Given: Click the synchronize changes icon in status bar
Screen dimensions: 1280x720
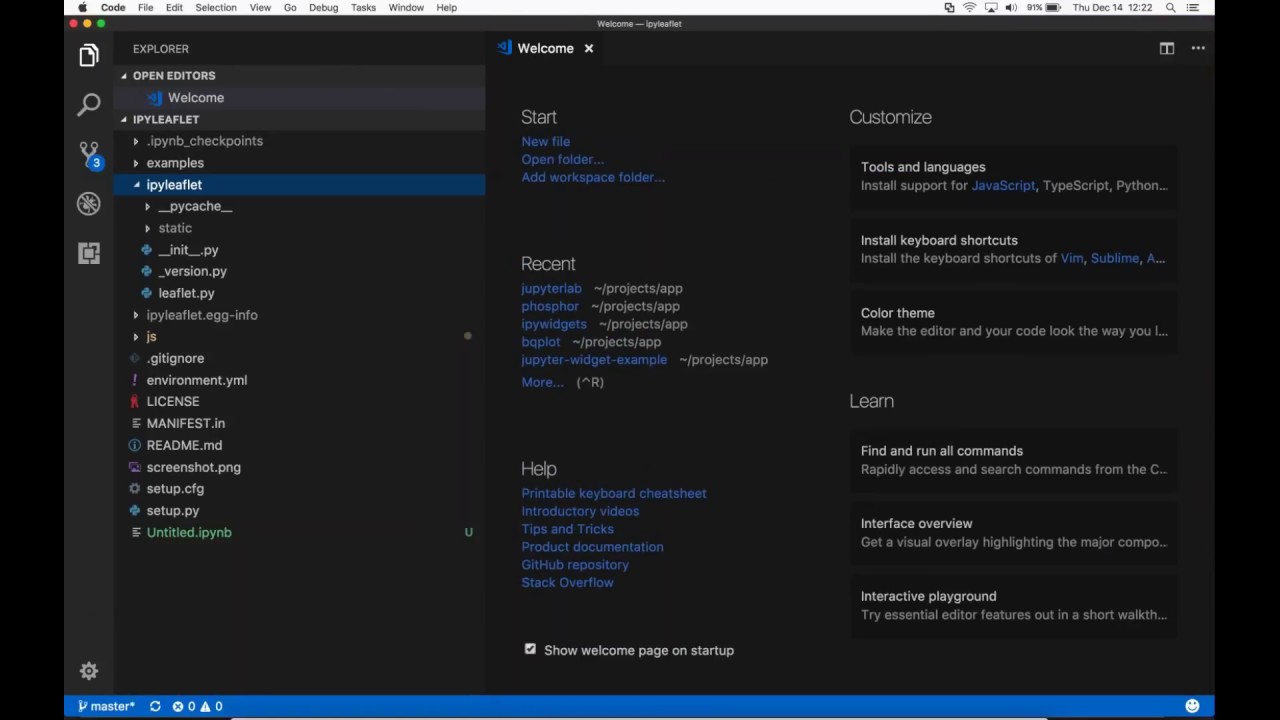Looking at the screenshot, I should pos(155,706).
